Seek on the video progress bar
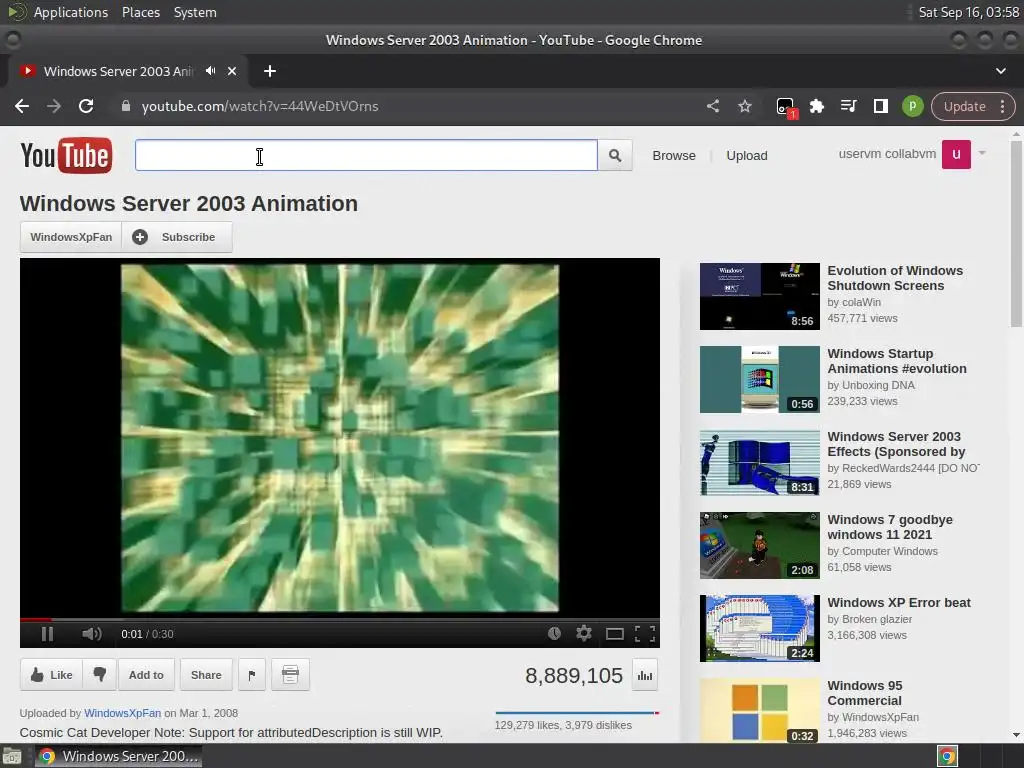Screen dimensions: 1024x768 340,619
